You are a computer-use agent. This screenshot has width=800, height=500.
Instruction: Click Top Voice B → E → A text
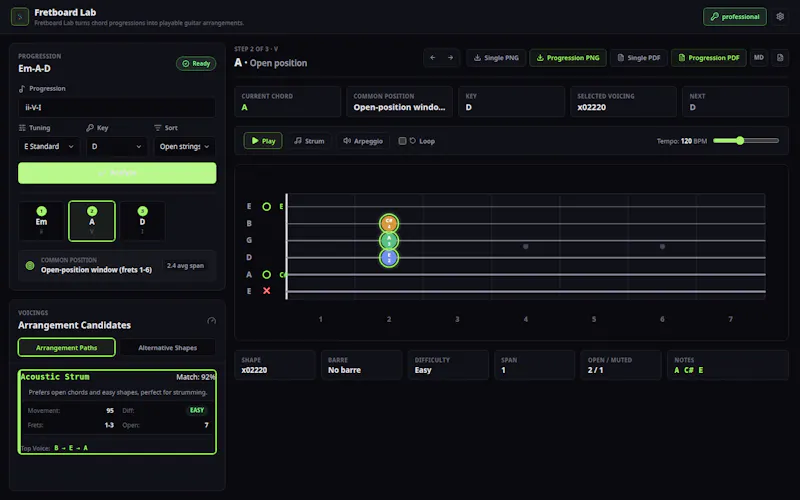[x=55, y=448]
